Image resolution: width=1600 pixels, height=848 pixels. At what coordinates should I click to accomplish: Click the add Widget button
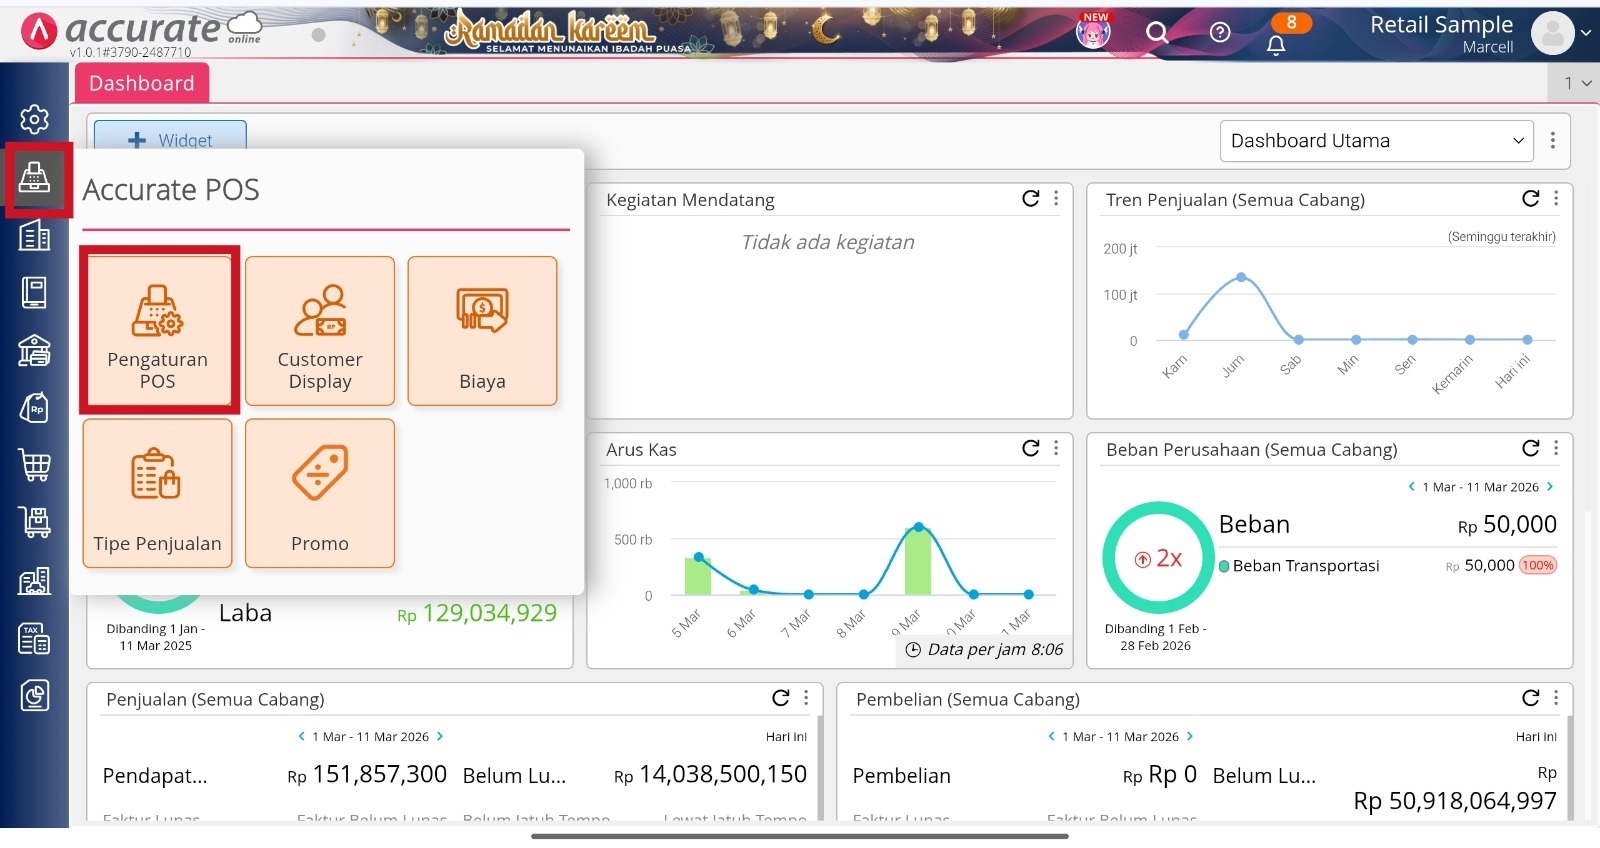tap(170, 140)
